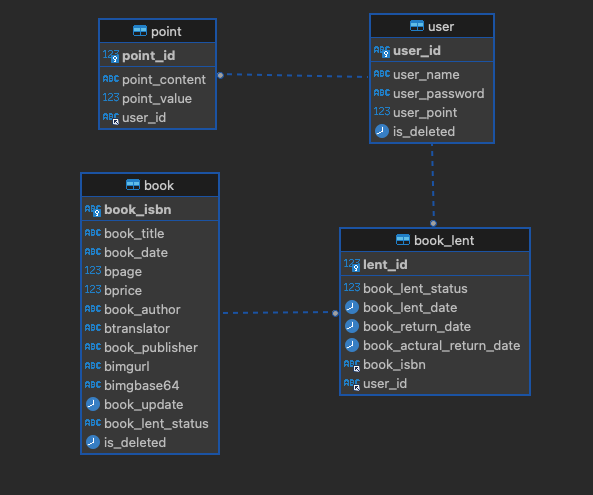Click the primary key icon beside user_id in user table

click(382, 51)
